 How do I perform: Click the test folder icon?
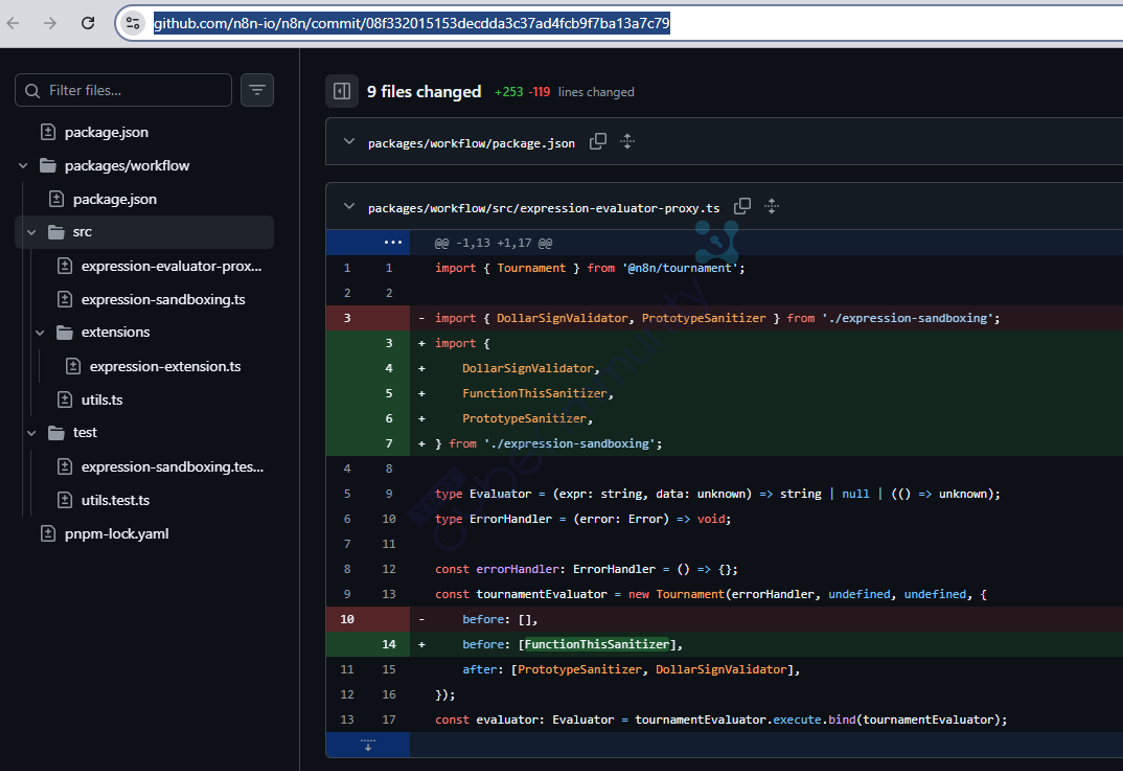[56, 432]
